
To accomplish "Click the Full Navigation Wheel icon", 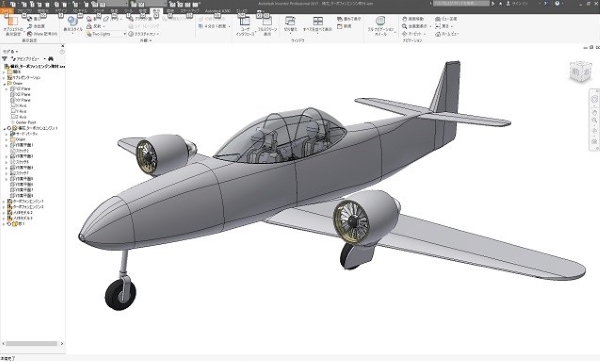I will (380, 21).
